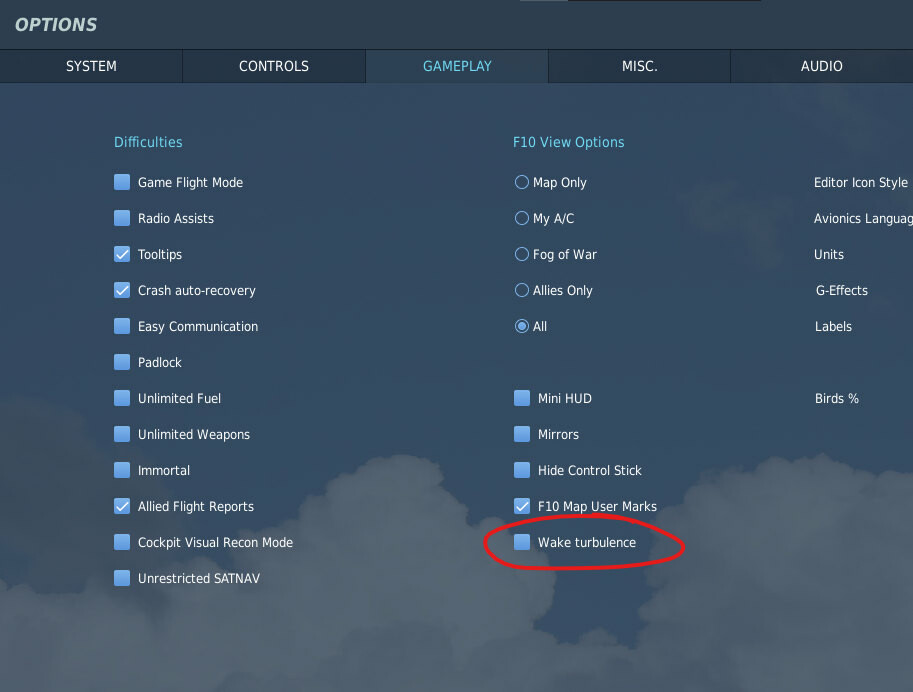
Task: Uncheck Allied Flight Reports
Action: [122, 506]
